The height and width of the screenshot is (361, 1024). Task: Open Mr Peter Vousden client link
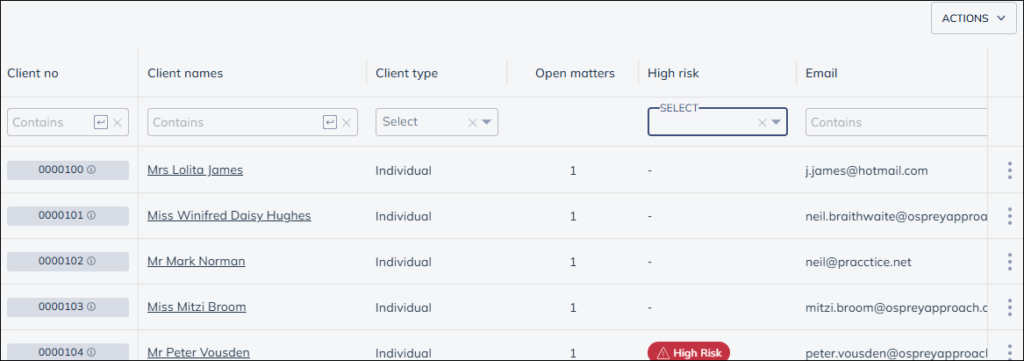(x=199, y=353)
